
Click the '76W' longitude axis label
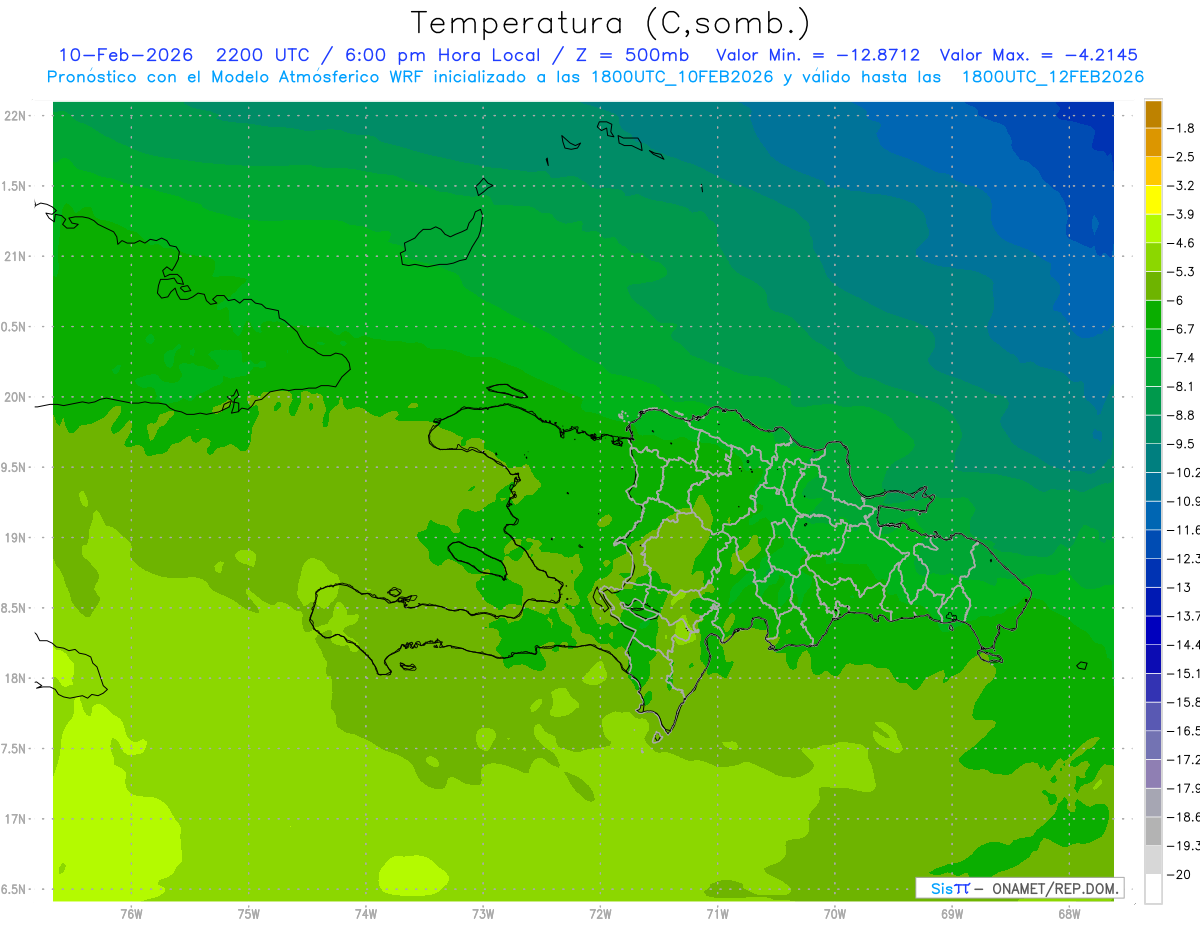pyautogui.click(x=131, y=913)
